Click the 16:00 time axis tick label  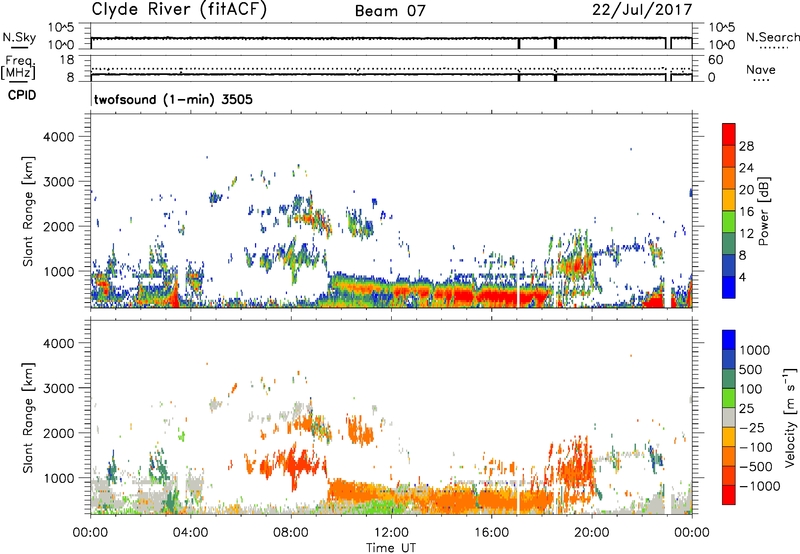click(x=491, y=533)
